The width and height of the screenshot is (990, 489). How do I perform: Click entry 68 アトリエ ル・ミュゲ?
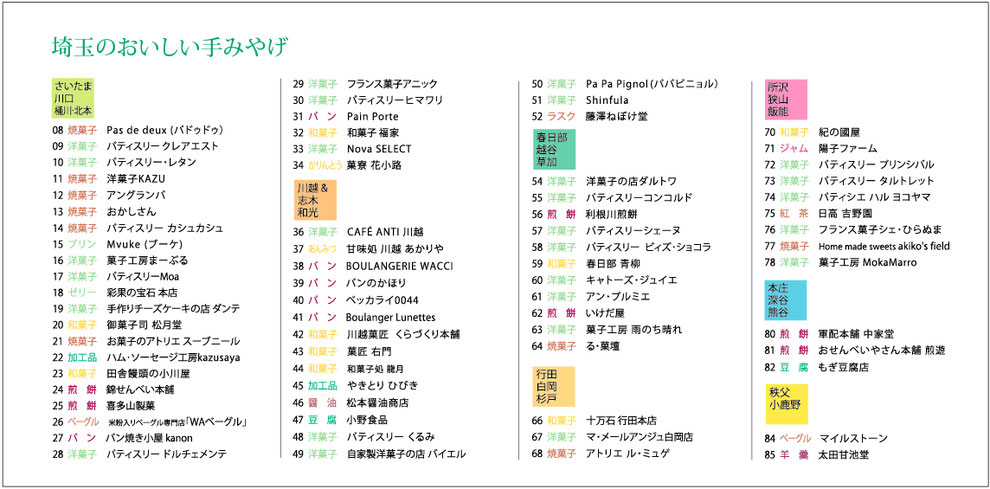coord(601,453)
